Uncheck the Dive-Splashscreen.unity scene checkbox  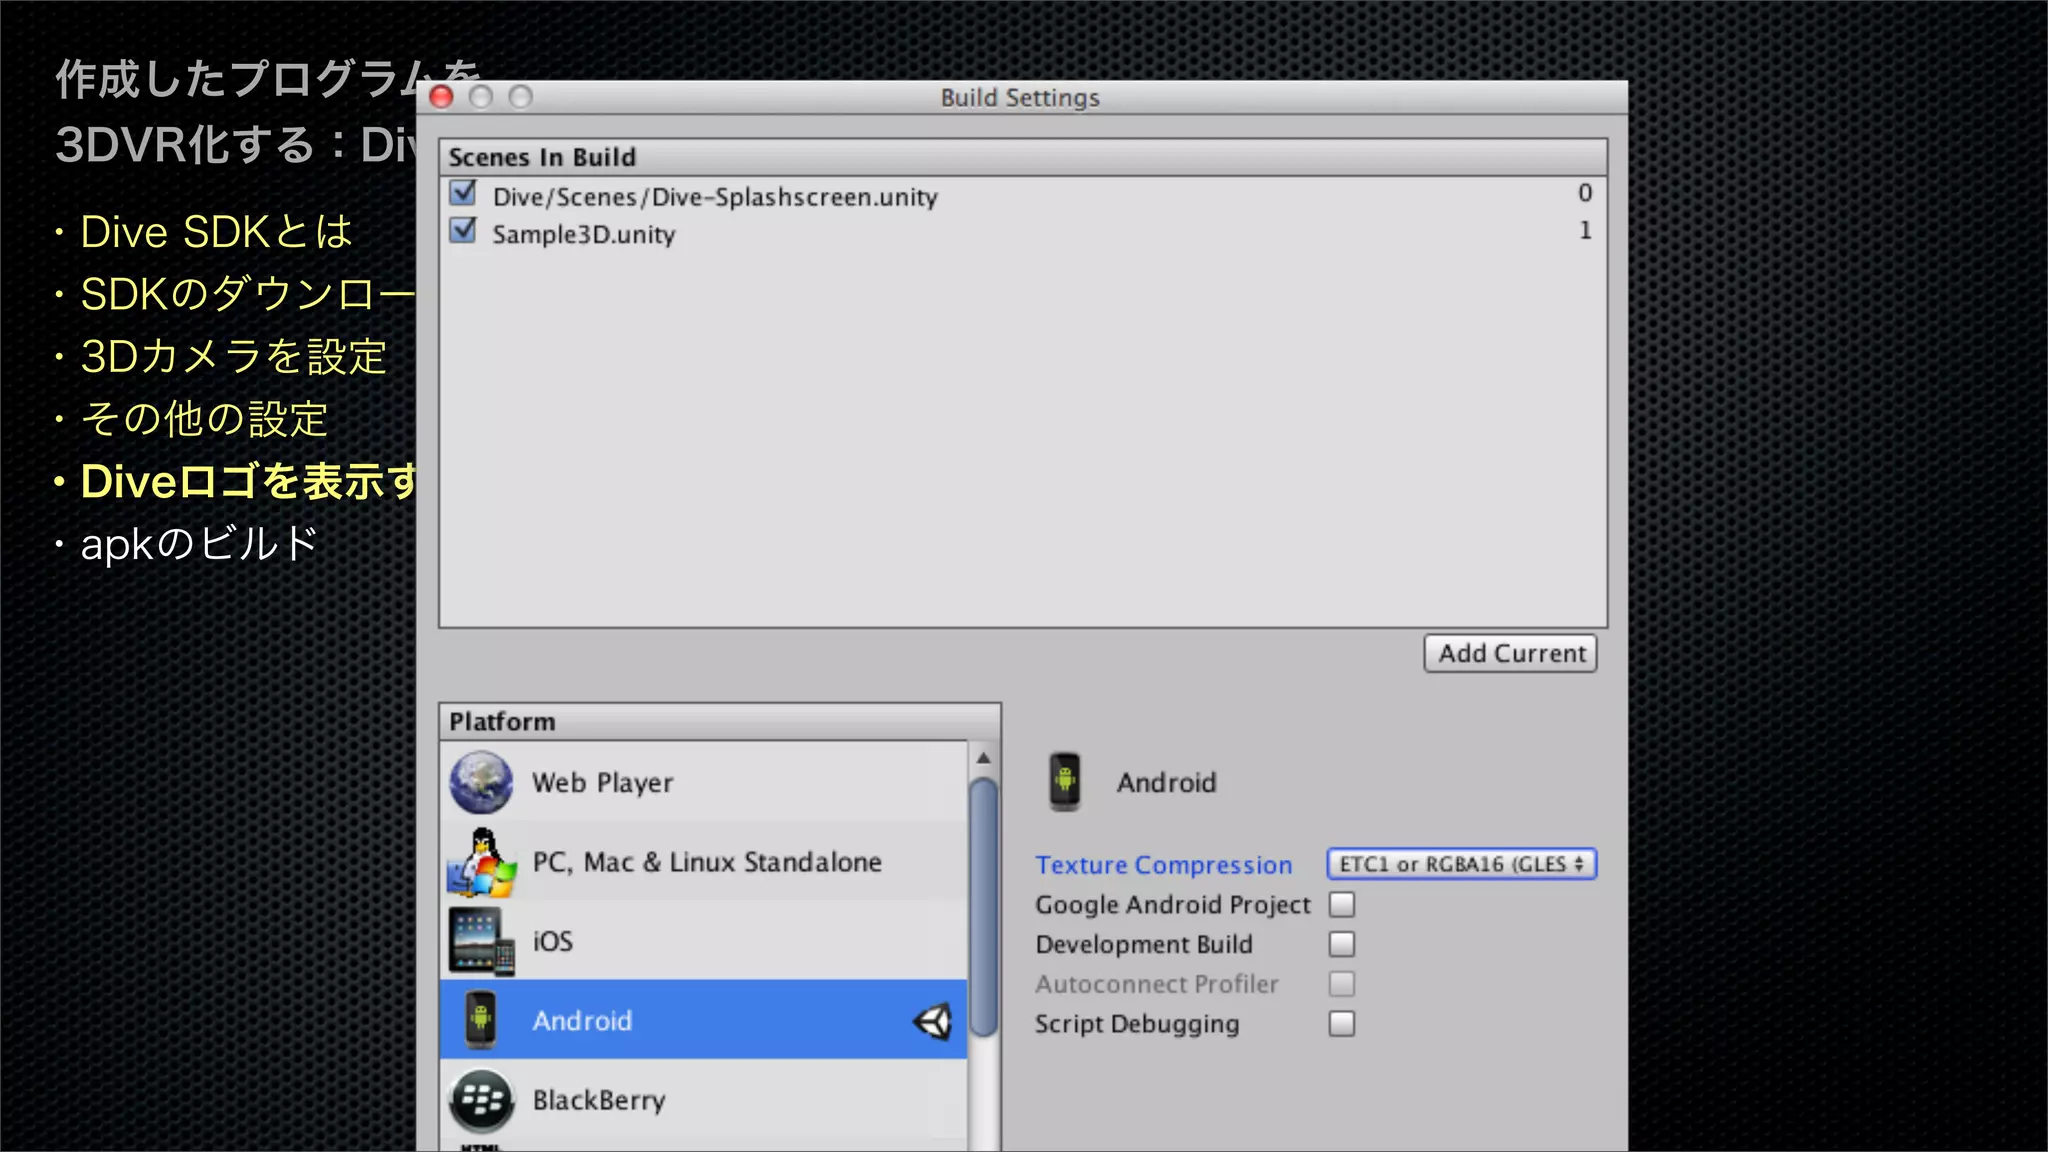click(x=463, y=193)
